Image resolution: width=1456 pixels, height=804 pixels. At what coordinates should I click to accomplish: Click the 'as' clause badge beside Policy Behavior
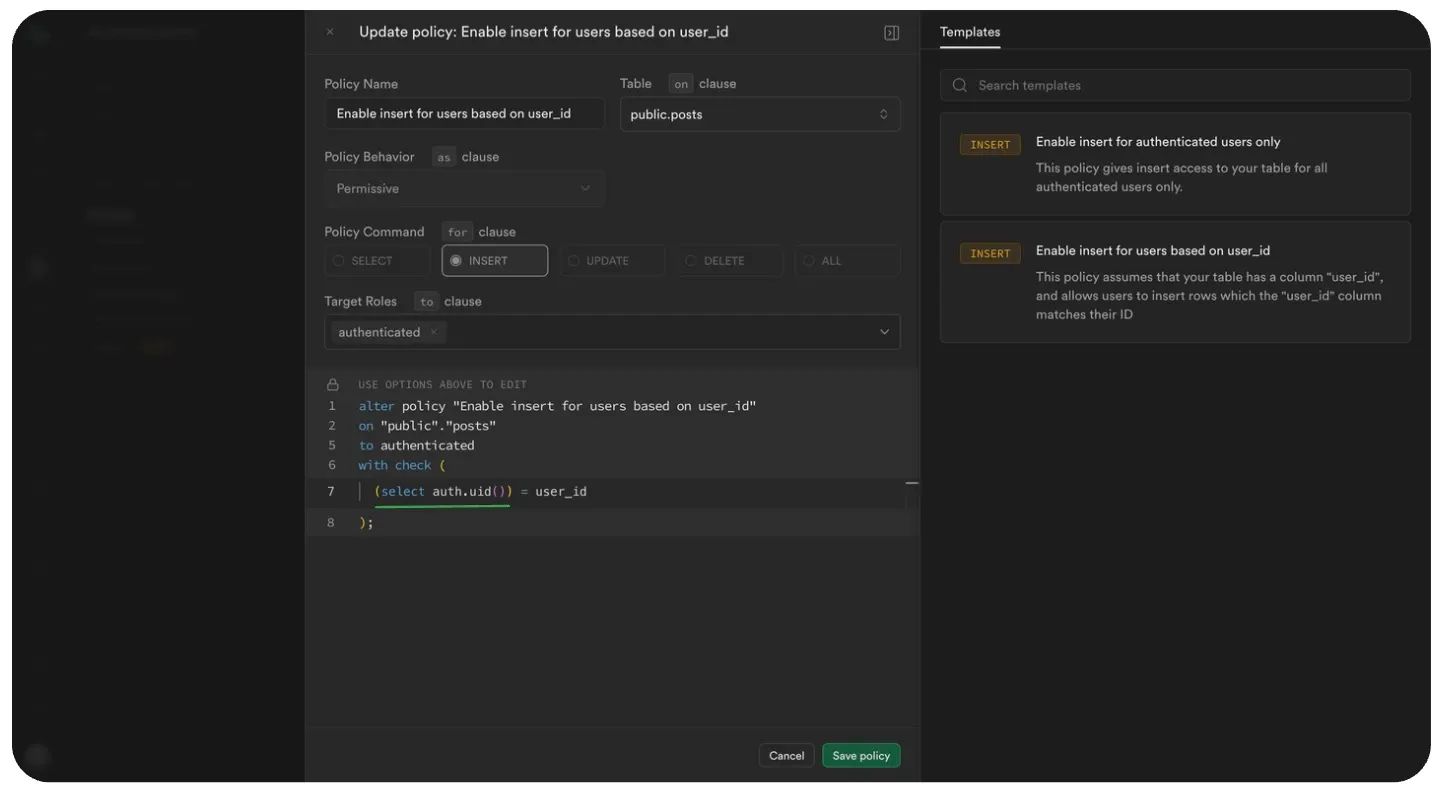(444, 157)
